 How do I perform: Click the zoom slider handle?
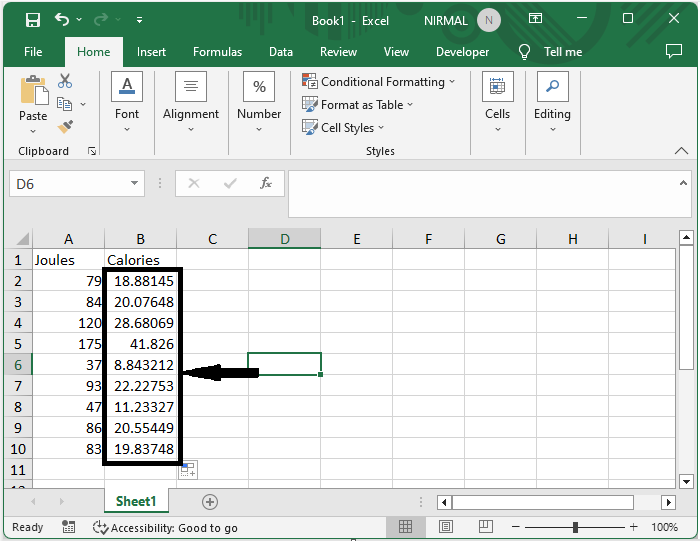tap(575, 527)
